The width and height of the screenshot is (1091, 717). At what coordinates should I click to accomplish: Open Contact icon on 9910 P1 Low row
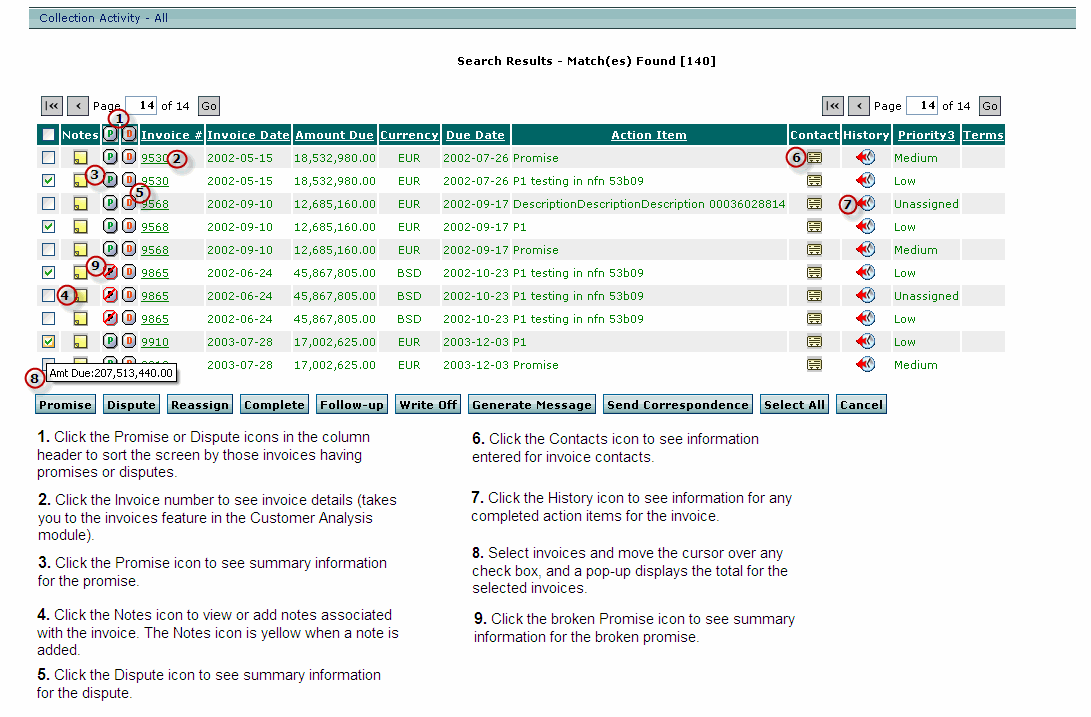click(x=814, y=342)
